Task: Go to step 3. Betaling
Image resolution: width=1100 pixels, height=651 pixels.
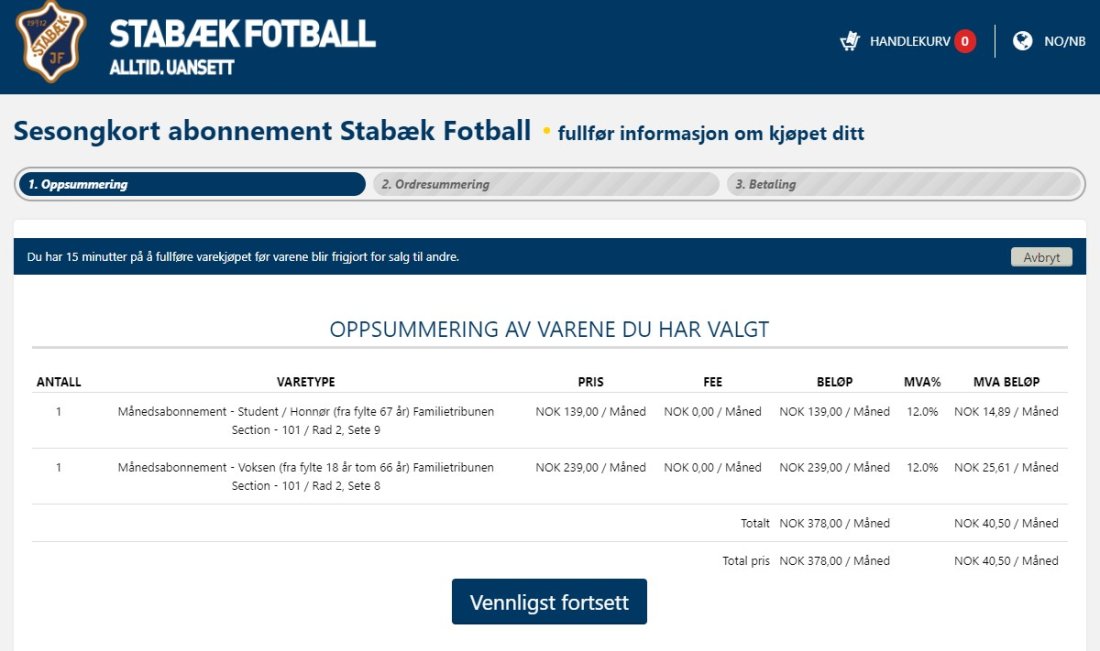Action: coord(904,184)
